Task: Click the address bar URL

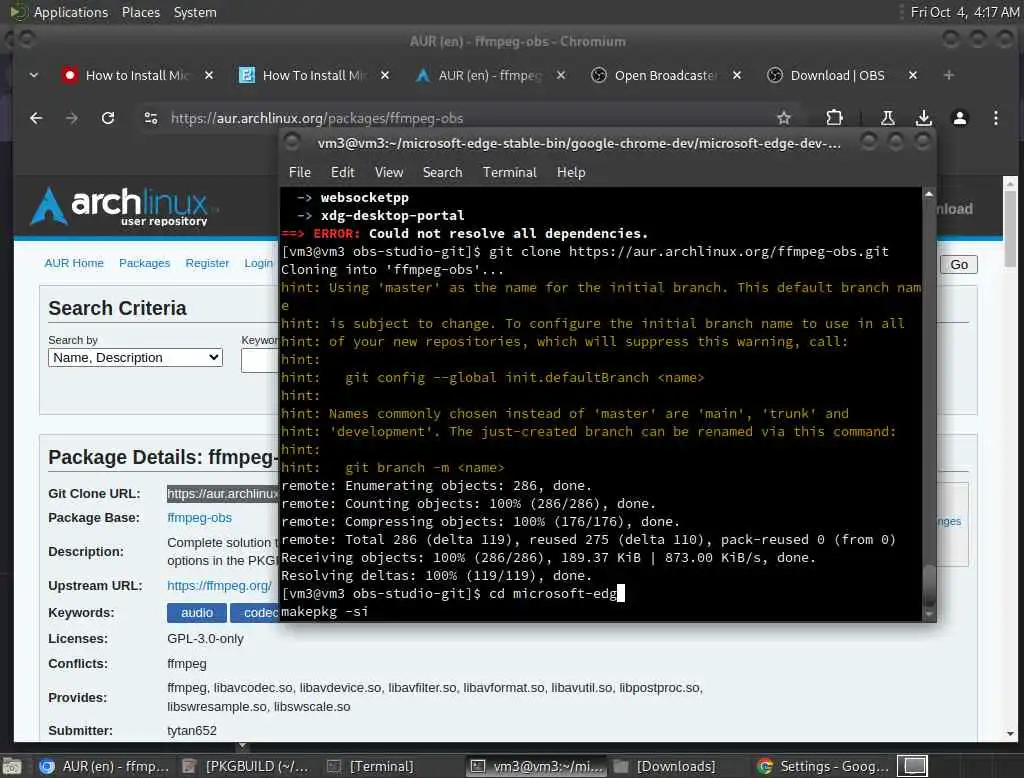Action: (x=317, y=118)
